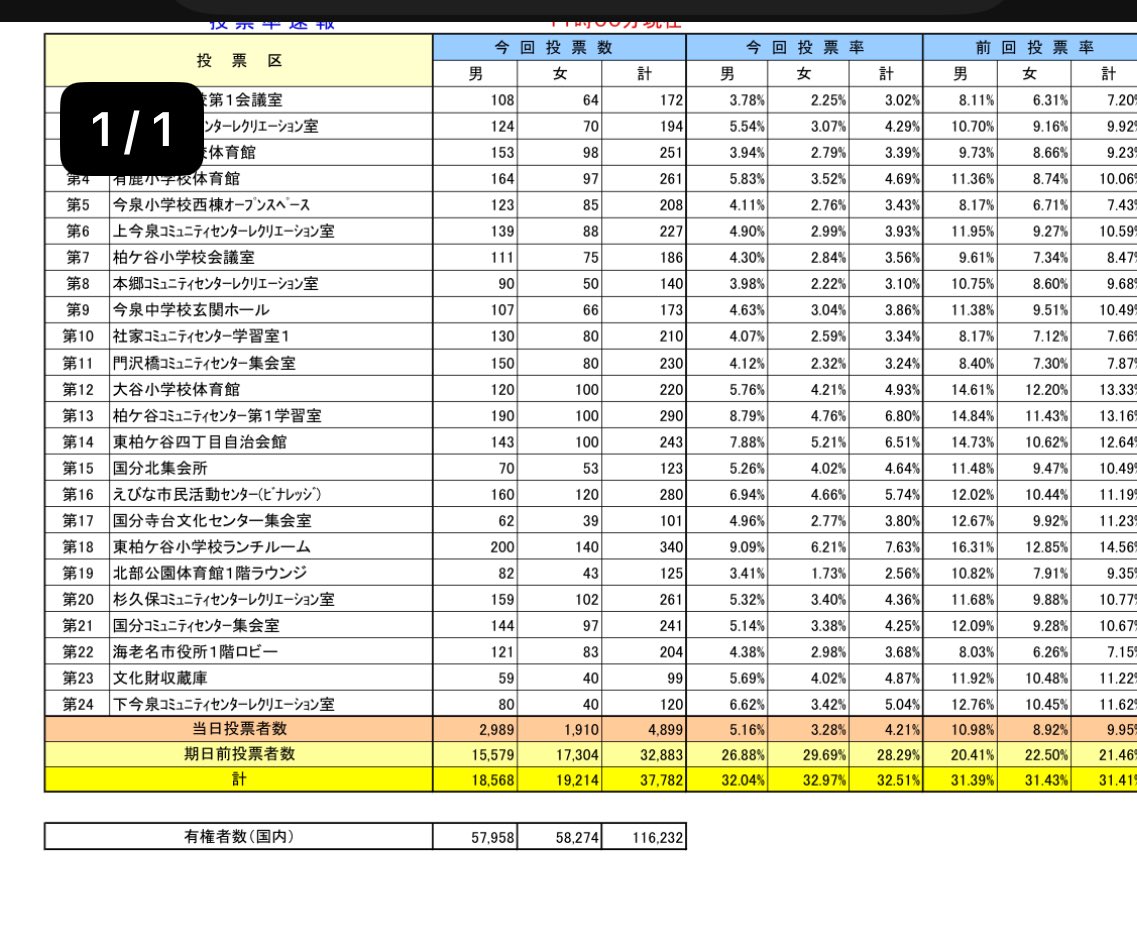Select the 有鹿小学校体育館 cell
The image size is (1137, 928).
(271, 179)
